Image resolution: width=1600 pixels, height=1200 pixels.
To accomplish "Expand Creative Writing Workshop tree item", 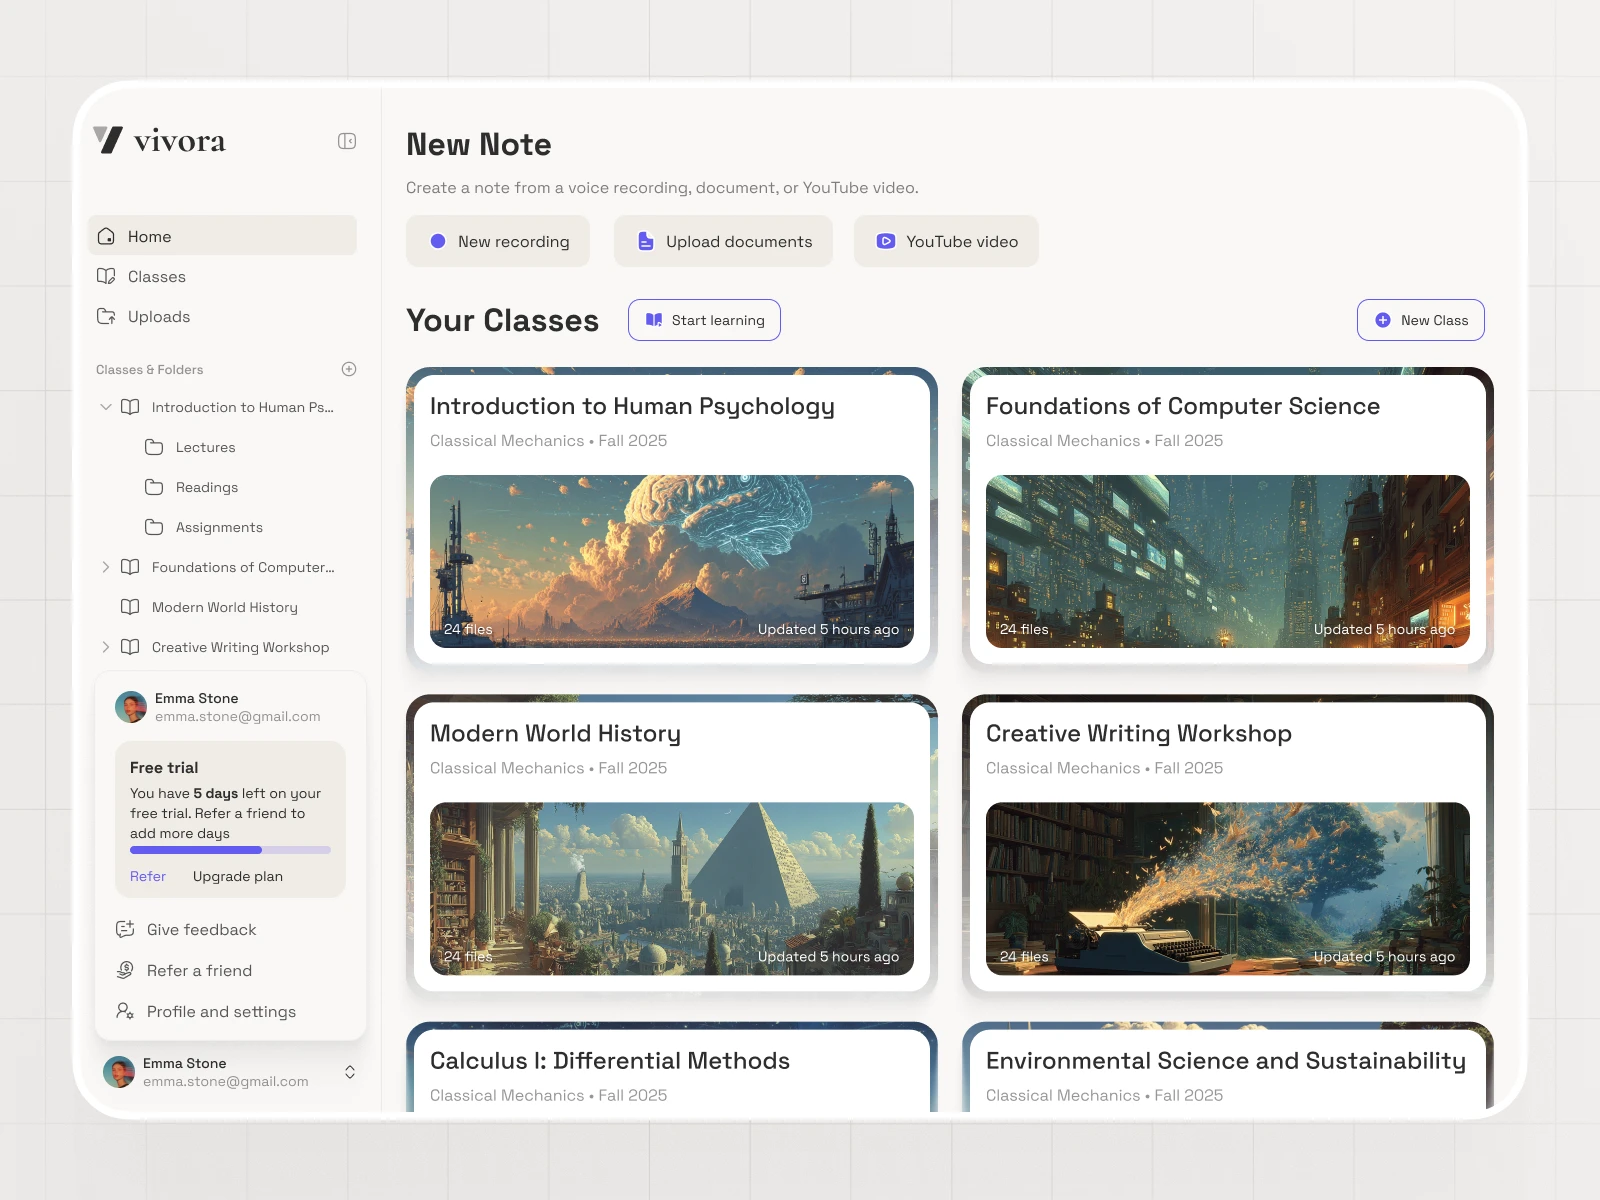I will (x=106, y=647).
